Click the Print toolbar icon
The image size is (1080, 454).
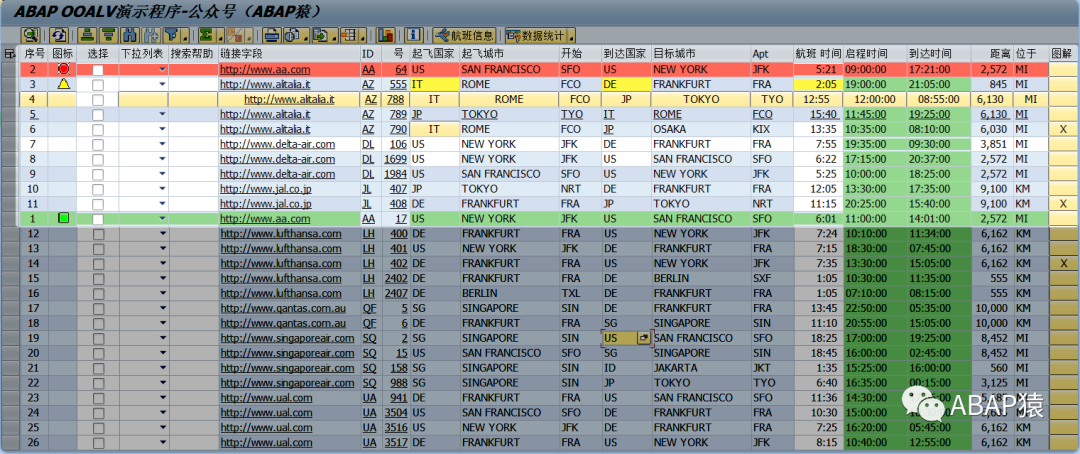click(x=272, y=34)
